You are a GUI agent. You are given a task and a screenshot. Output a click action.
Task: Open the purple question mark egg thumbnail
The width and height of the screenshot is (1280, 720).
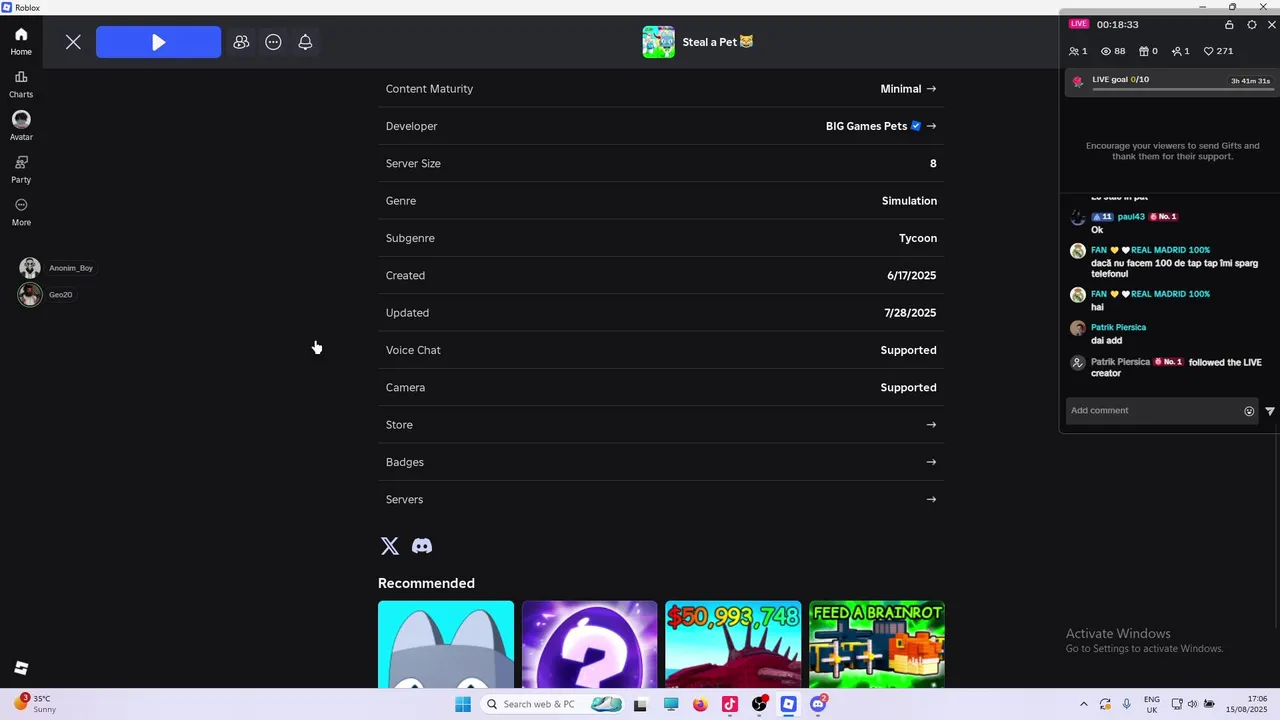(x=589, y=644)
